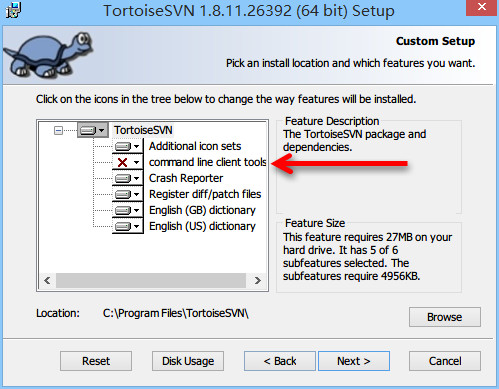Click the Register diff/patch files drive icon

(x=123, y=194)
